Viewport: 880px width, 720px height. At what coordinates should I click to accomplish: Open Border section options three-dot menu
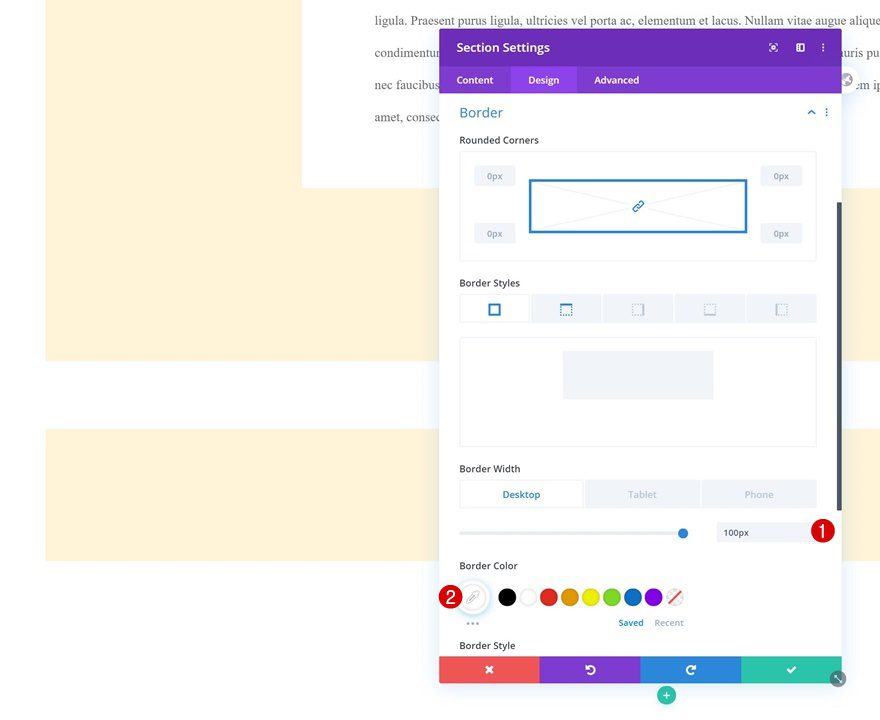(826, 112)
